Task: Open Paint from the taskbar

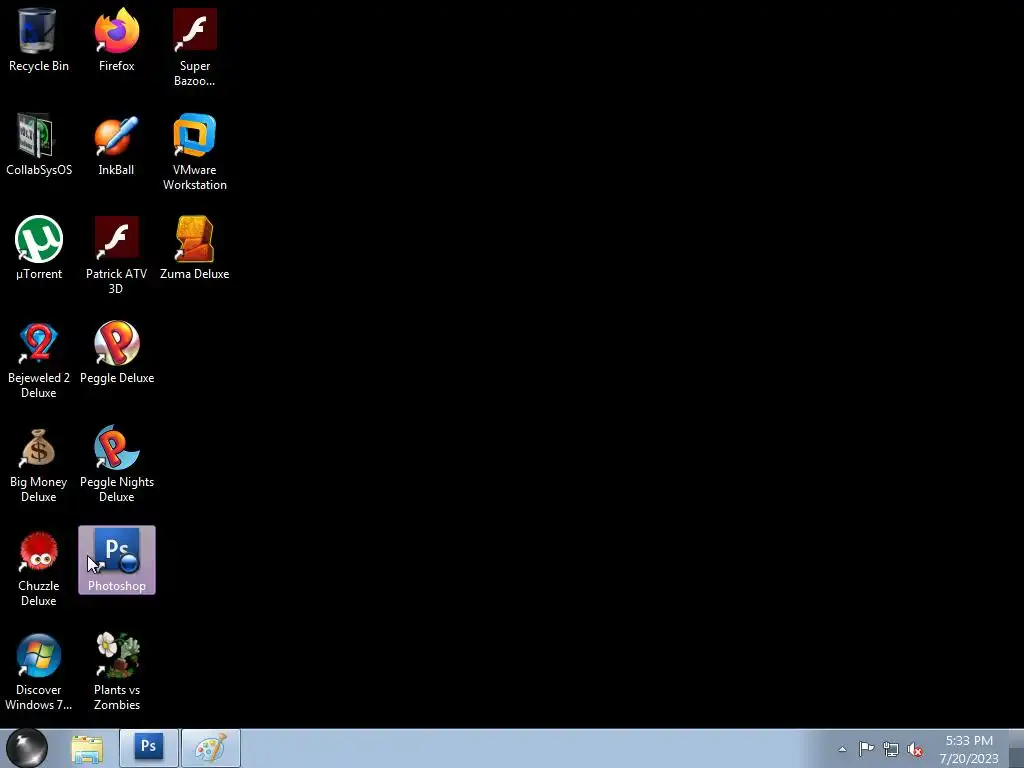Action: (x=211, y=748)
